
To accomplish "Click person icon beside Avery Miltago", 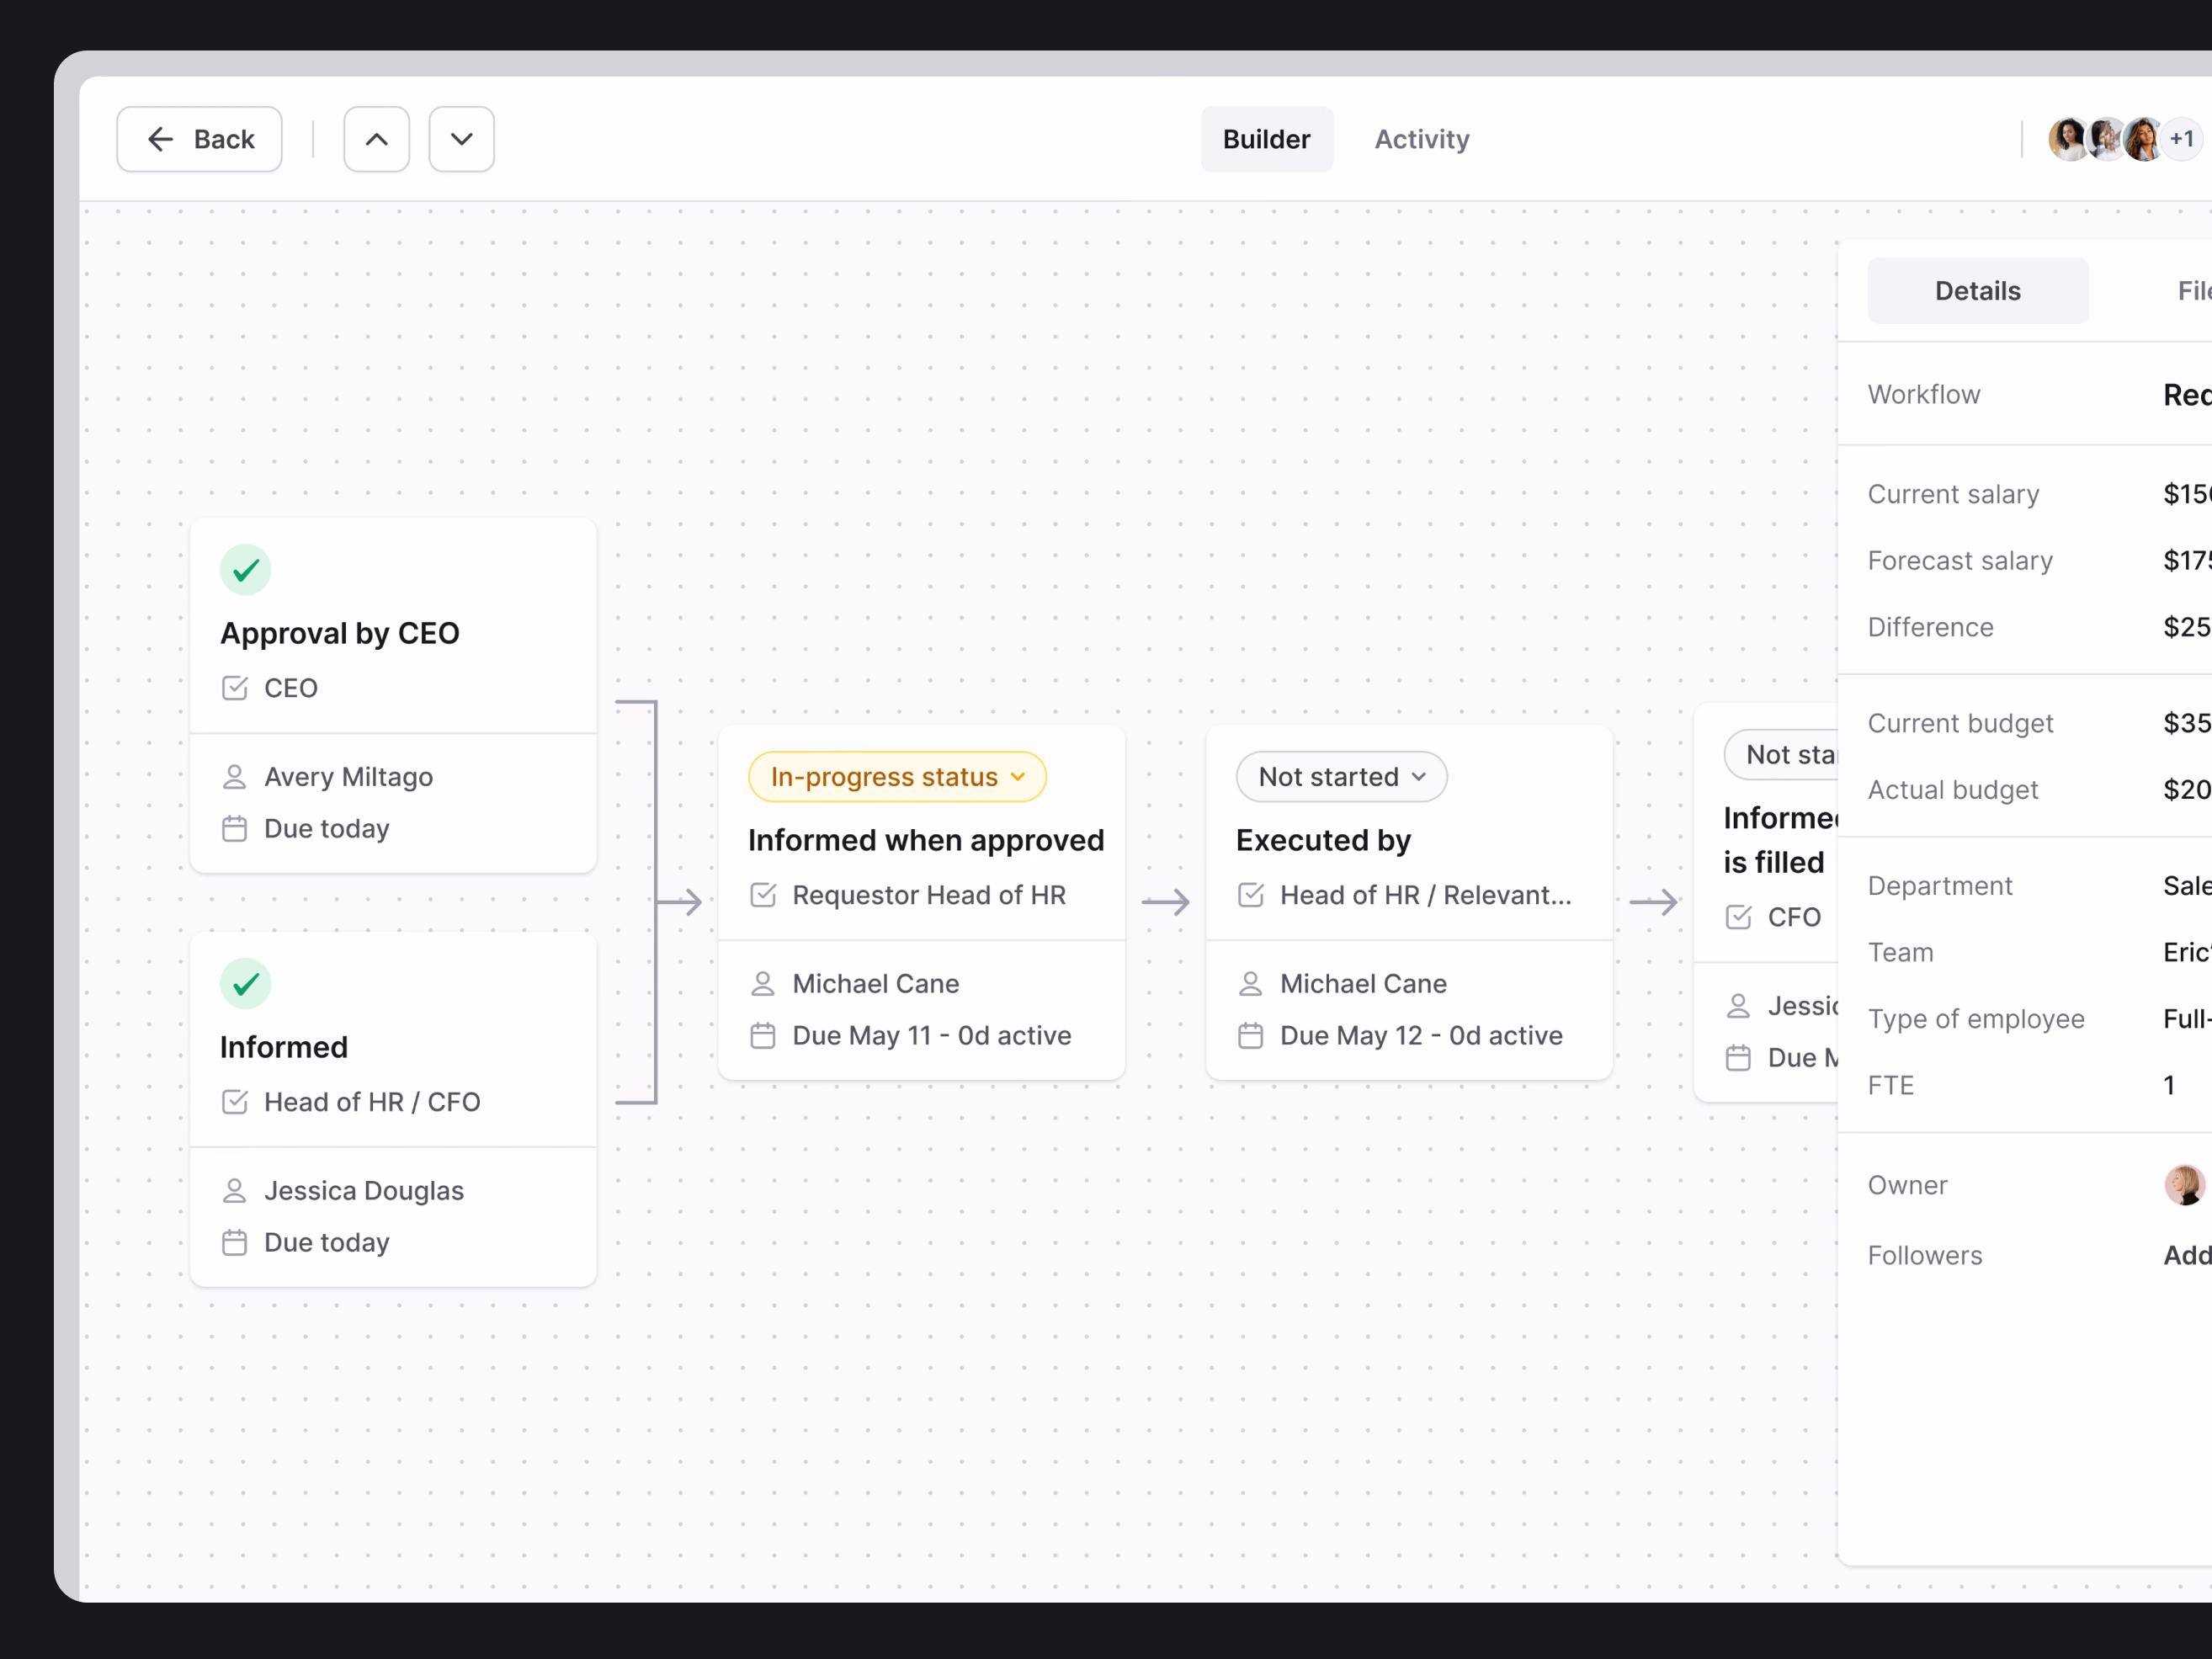I will click(234, 777).
